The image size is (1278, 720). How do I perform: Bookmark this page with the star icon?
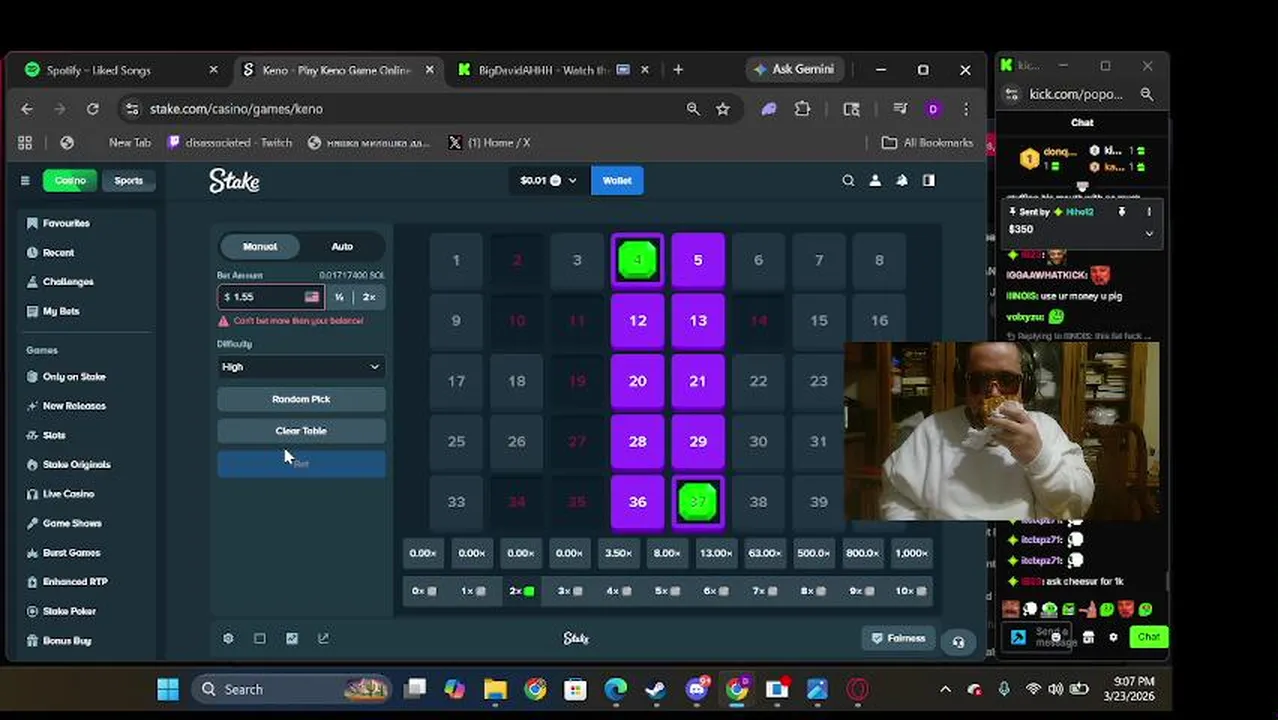[723, 109]
